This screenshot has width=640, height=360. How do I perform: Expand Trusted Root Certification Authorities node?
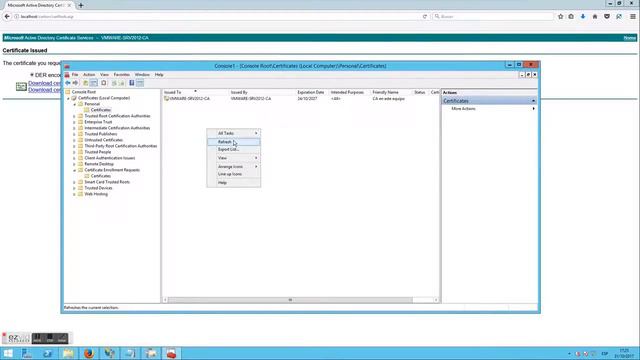[75, 116]
